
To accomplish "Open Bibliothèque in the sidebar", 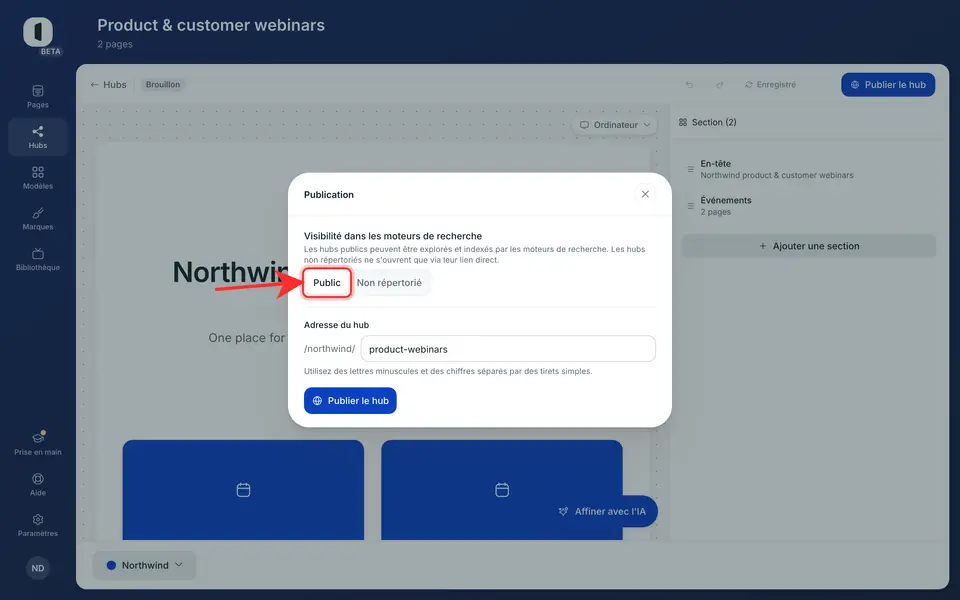I will tap(37, 259).
